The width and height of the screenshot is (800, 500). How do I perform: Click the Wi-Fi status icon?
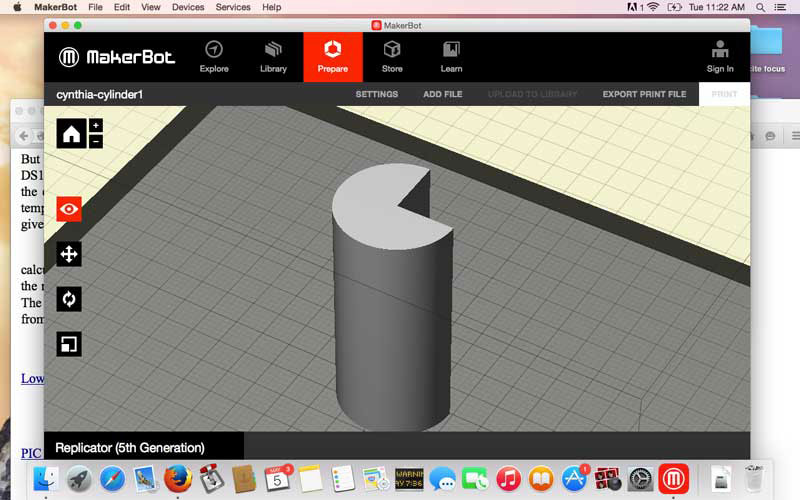(x=653, y=7)
